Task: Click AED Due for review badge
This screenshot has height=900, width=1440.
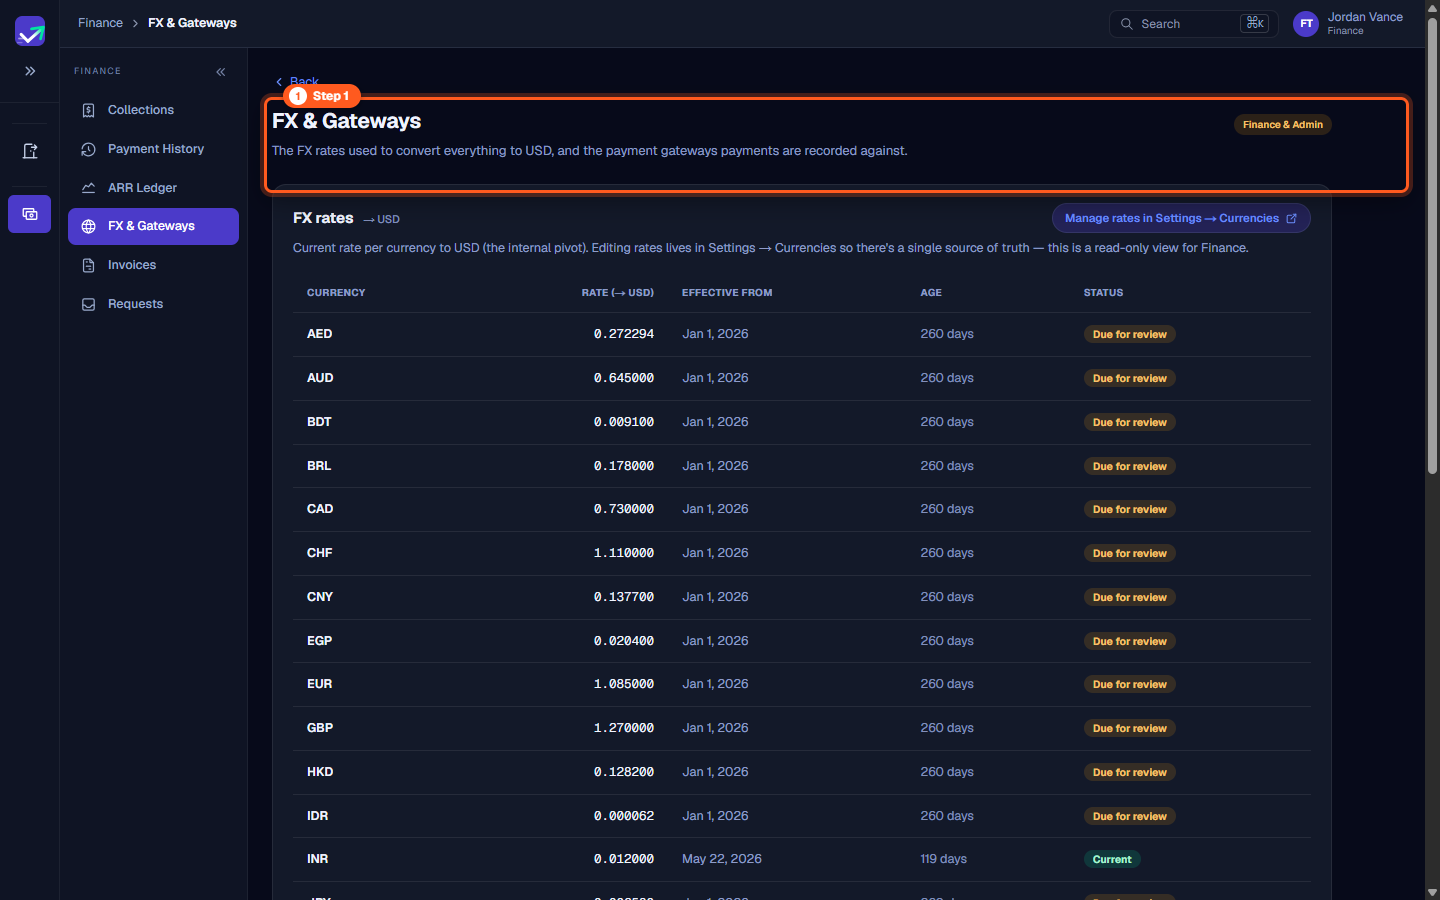Action: pyautogui.click(x=1130, y=334)
